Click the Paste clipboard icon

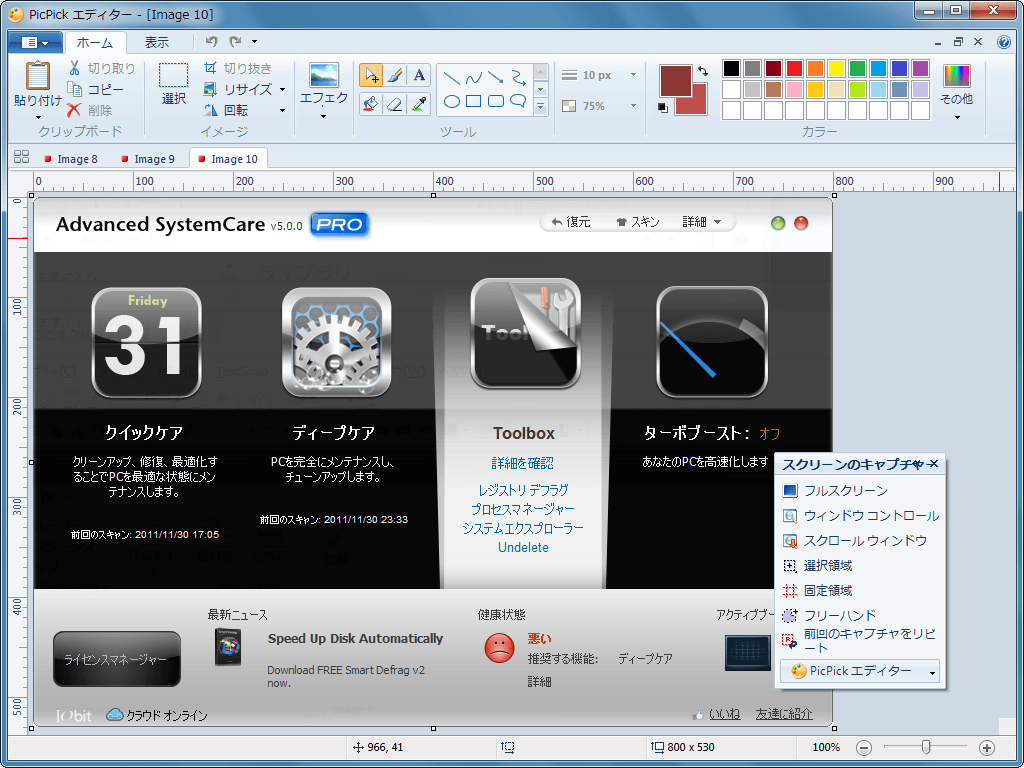click(37, 75)
